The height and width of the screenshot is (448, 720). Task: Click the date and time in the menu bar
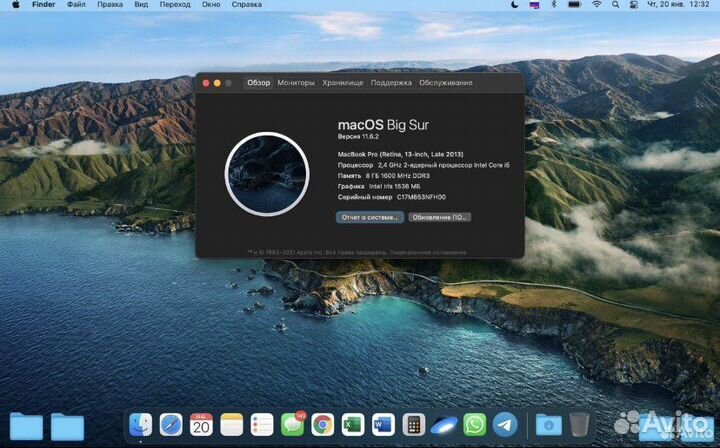point(678,5)
